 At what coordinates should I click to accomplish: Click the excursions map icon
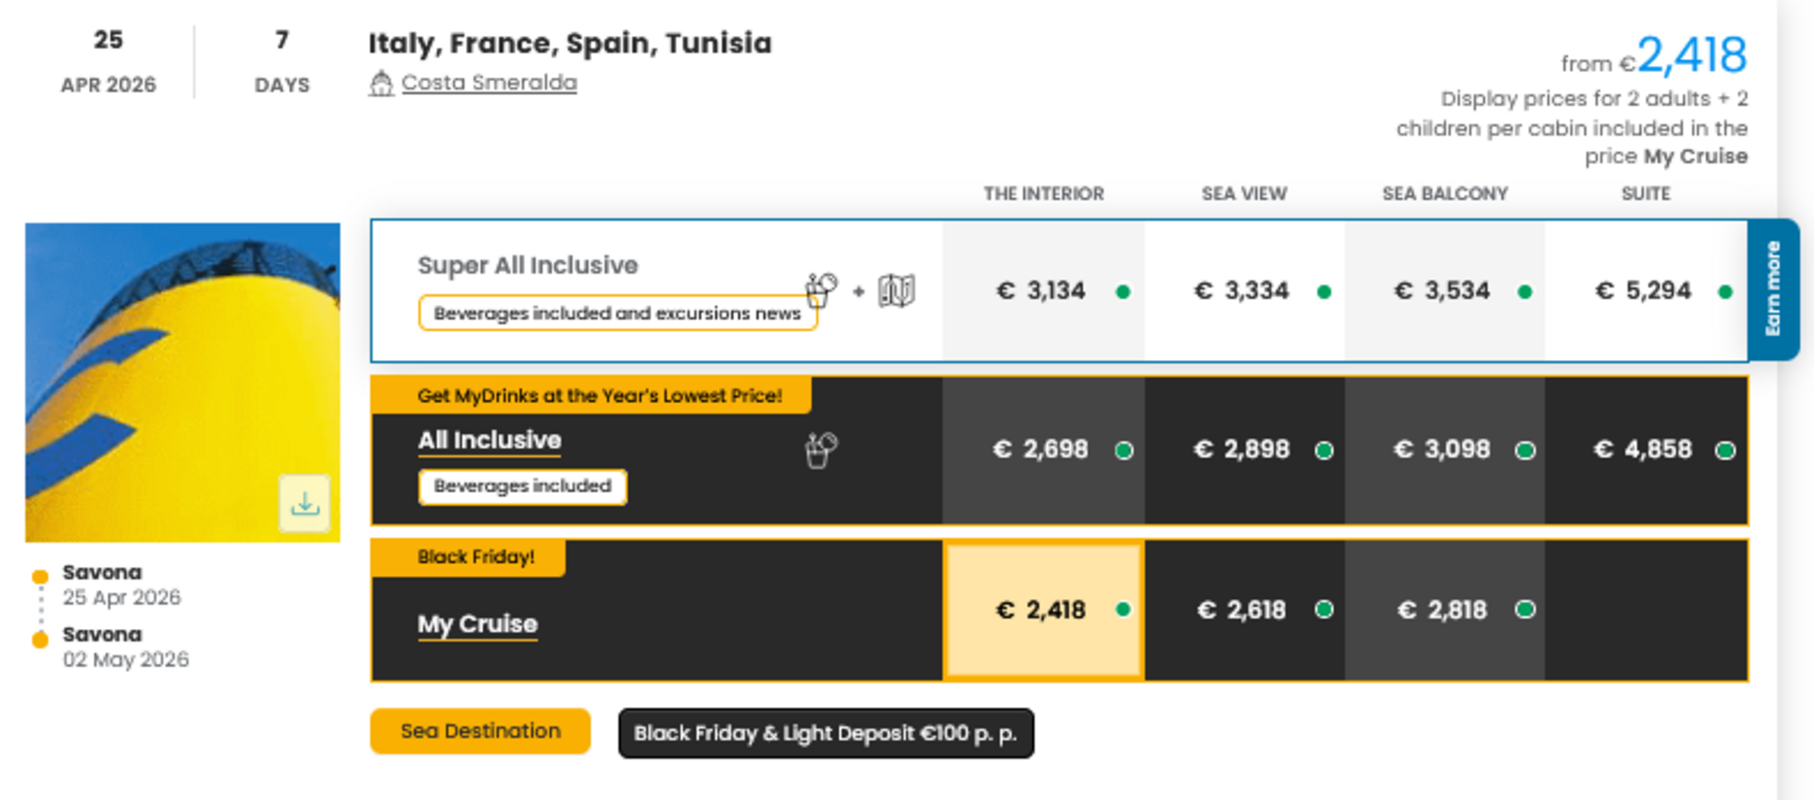point(896,291)
